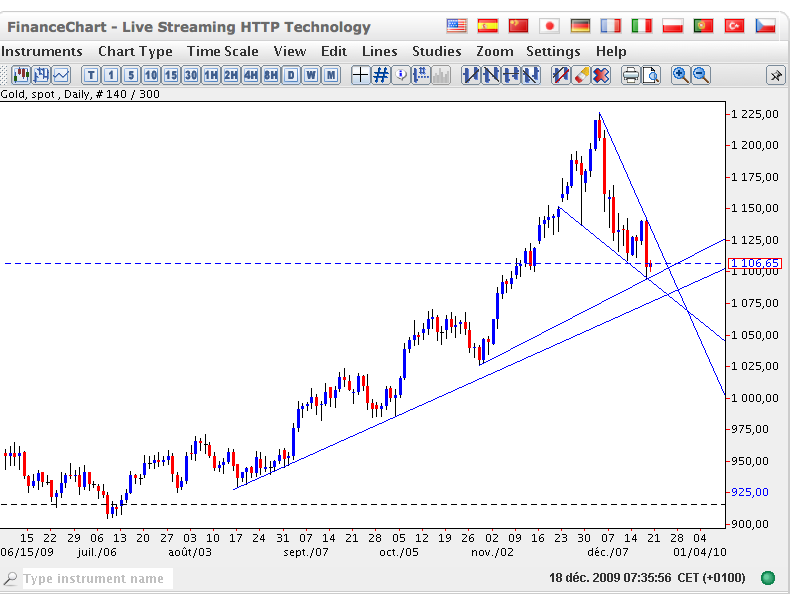The height and width of the screenshot is (598, 797).
Task: Open the search magnifier dropdown at bottom left
Action: pyautogui.click(x=11, y=579)
